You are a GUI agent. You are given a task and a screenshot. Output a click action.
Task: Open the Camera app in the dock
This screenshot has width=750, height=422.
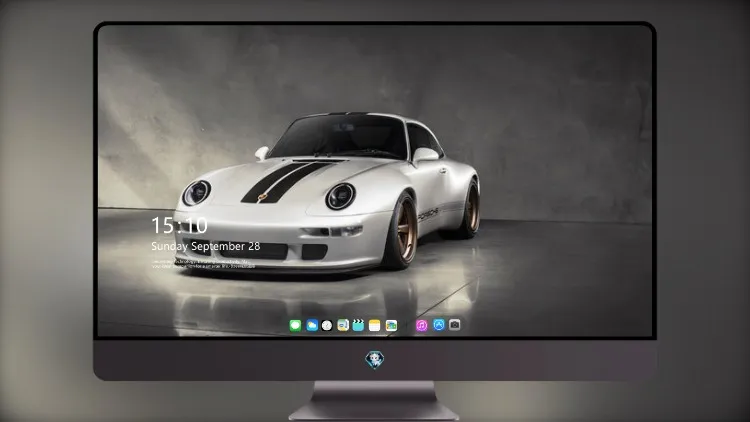click(454, 325)
